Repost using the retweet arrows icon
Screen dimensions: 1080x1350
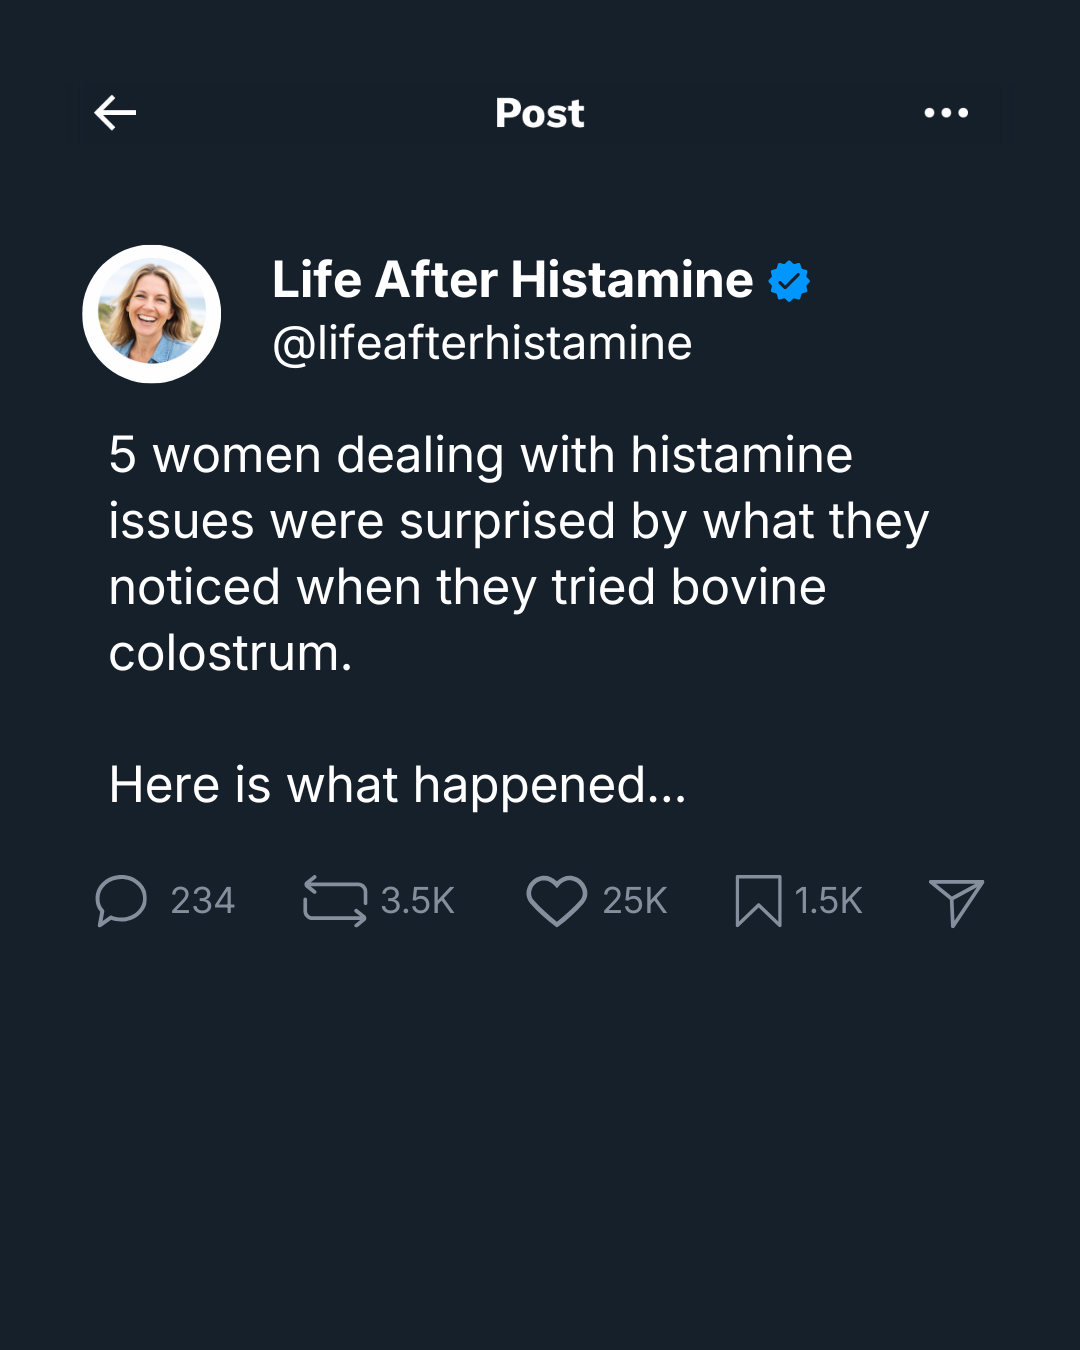click(335, 900)
